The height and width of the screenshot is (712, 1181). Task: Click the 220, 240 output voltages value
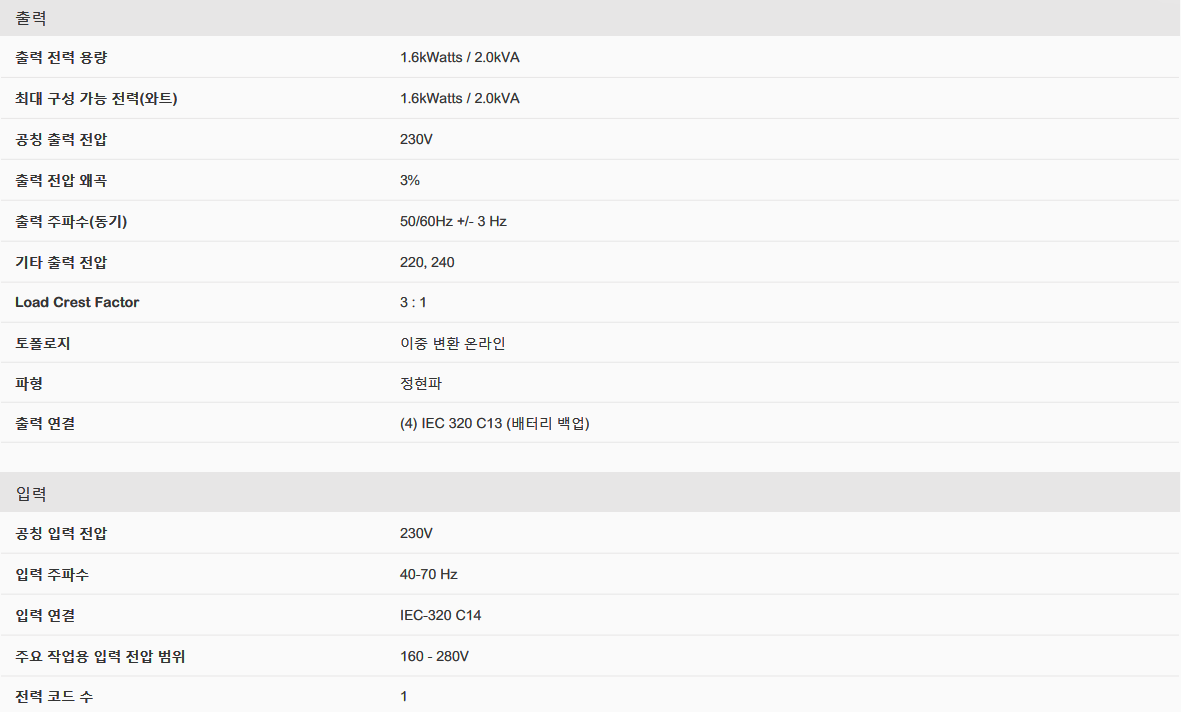click(427, 262)
